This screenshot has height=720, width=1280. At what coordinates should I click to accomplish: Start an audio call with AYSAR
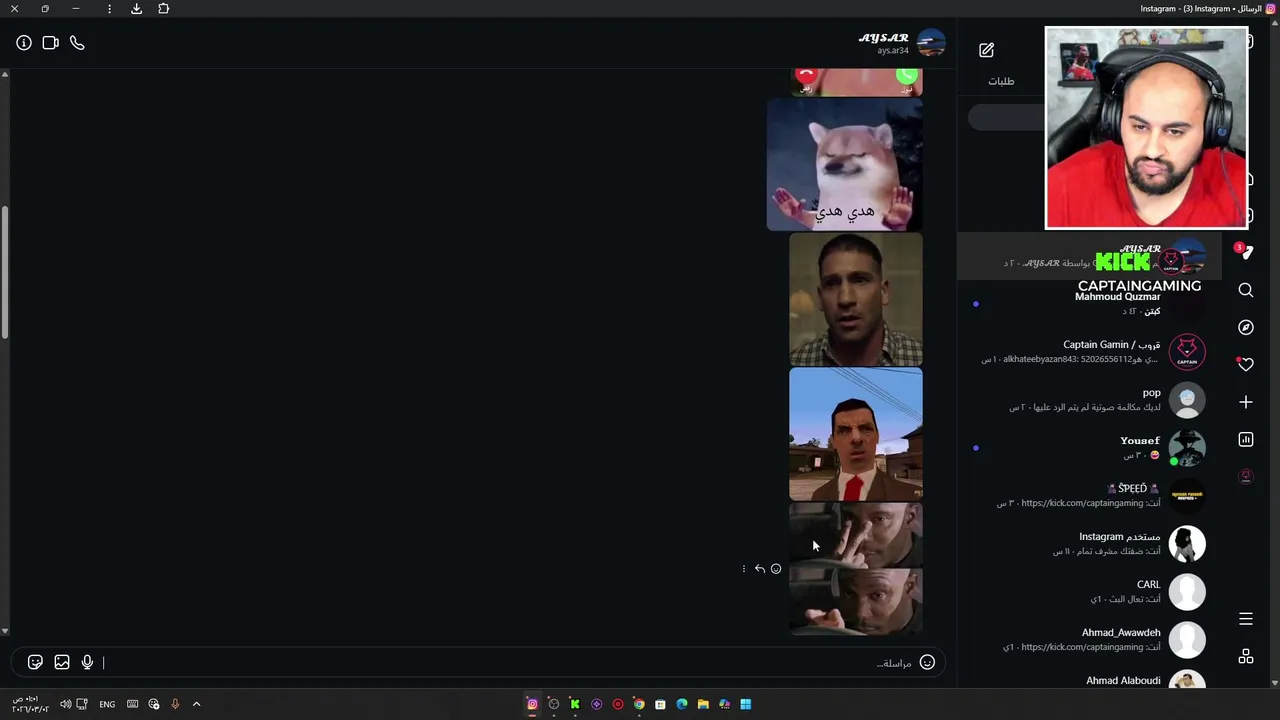[x=77, y=43]
